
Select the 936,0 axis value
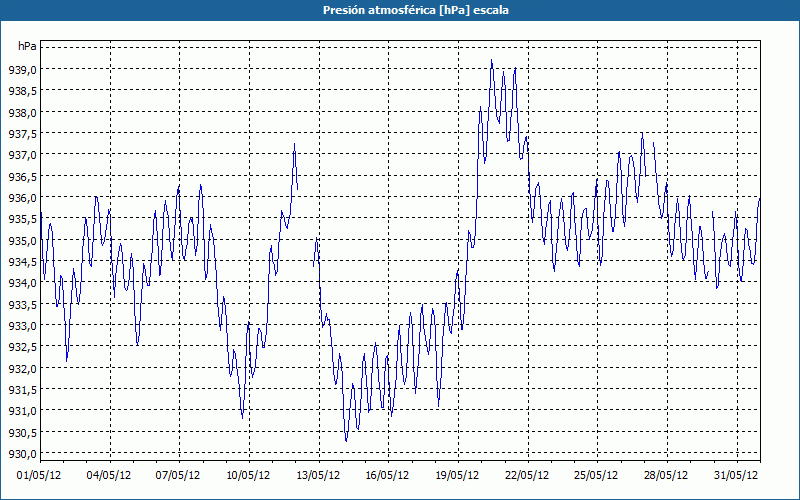coord(22,197)
